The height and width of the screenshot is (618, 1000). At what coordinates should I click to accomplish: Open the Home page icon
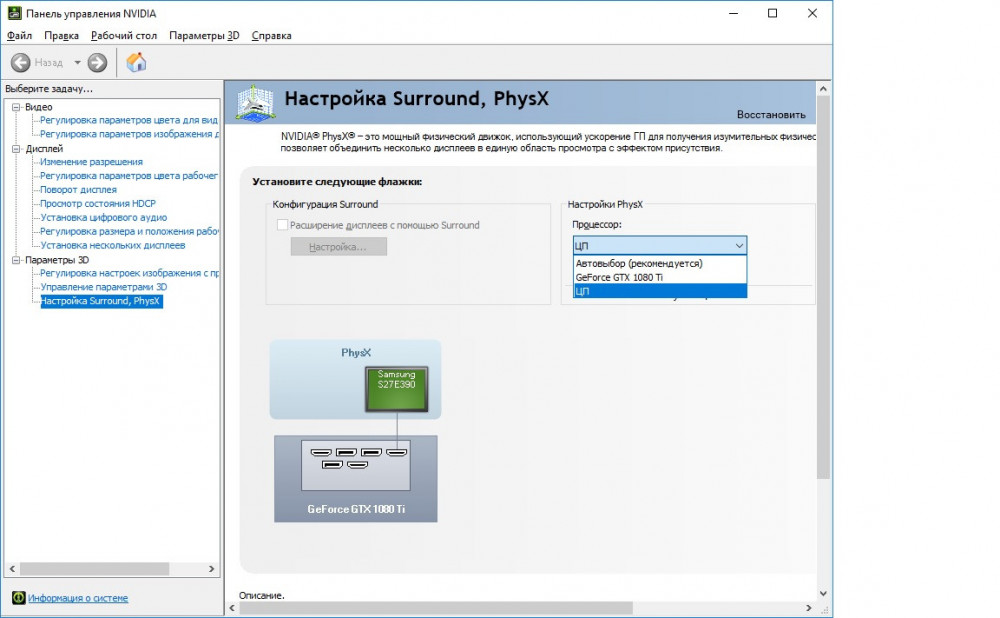click(137, 63)
